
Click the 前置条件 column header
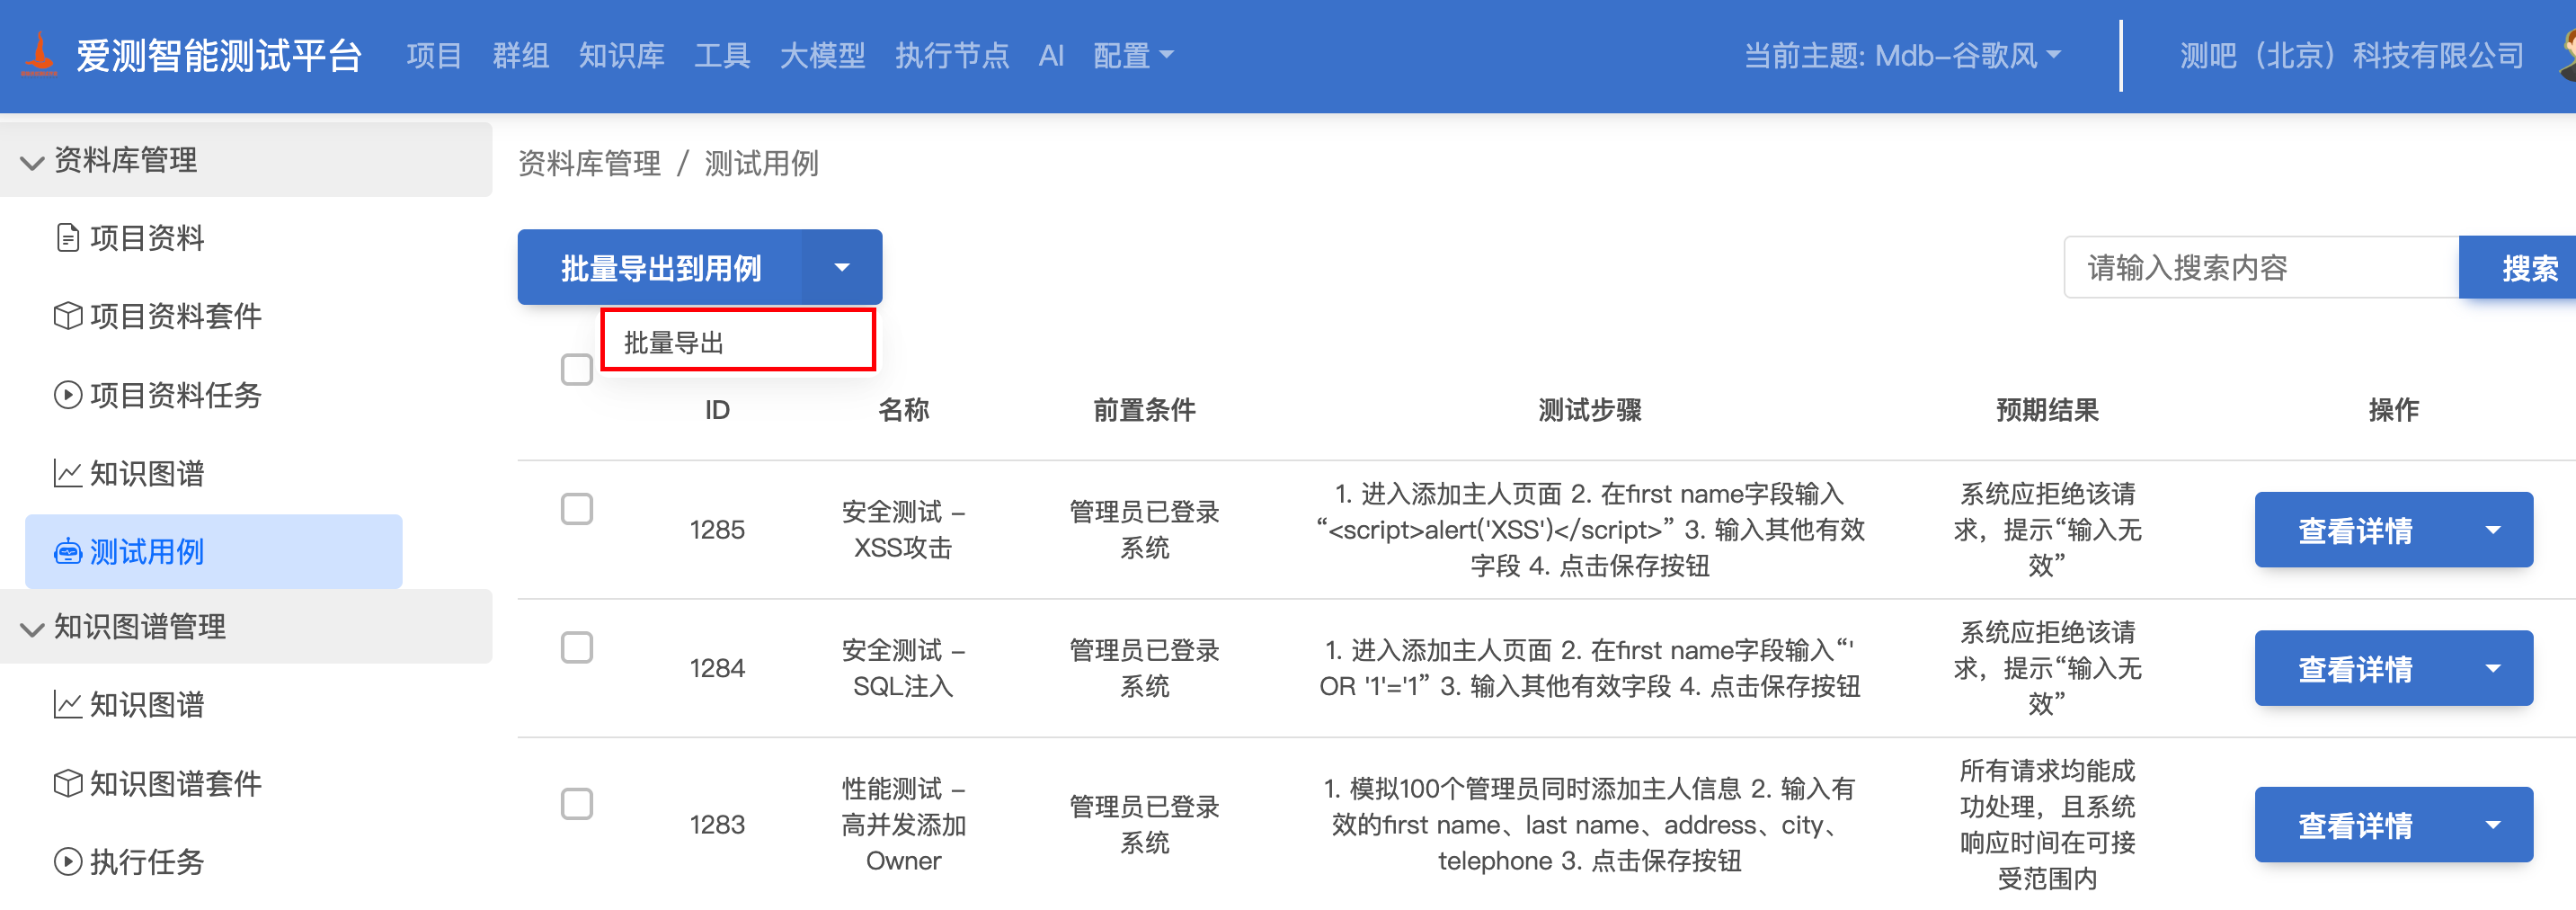tap(1144, 410)
